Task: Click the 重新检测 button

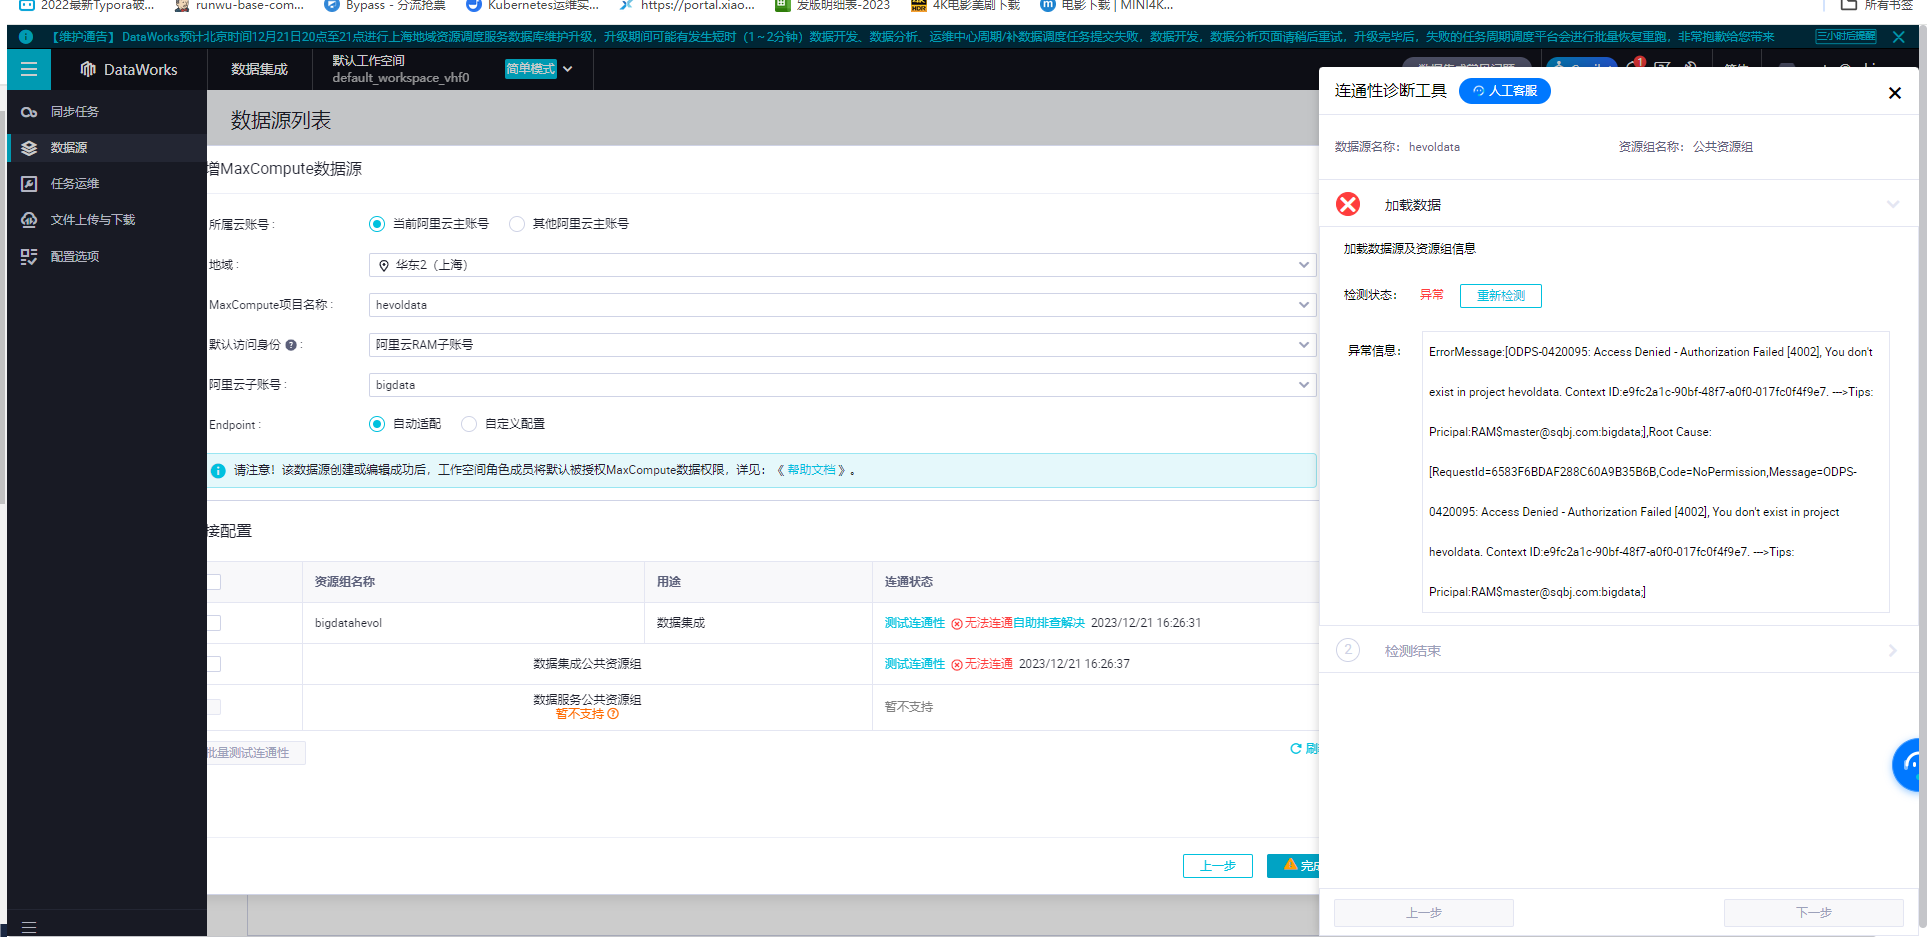Action: 1501,296
